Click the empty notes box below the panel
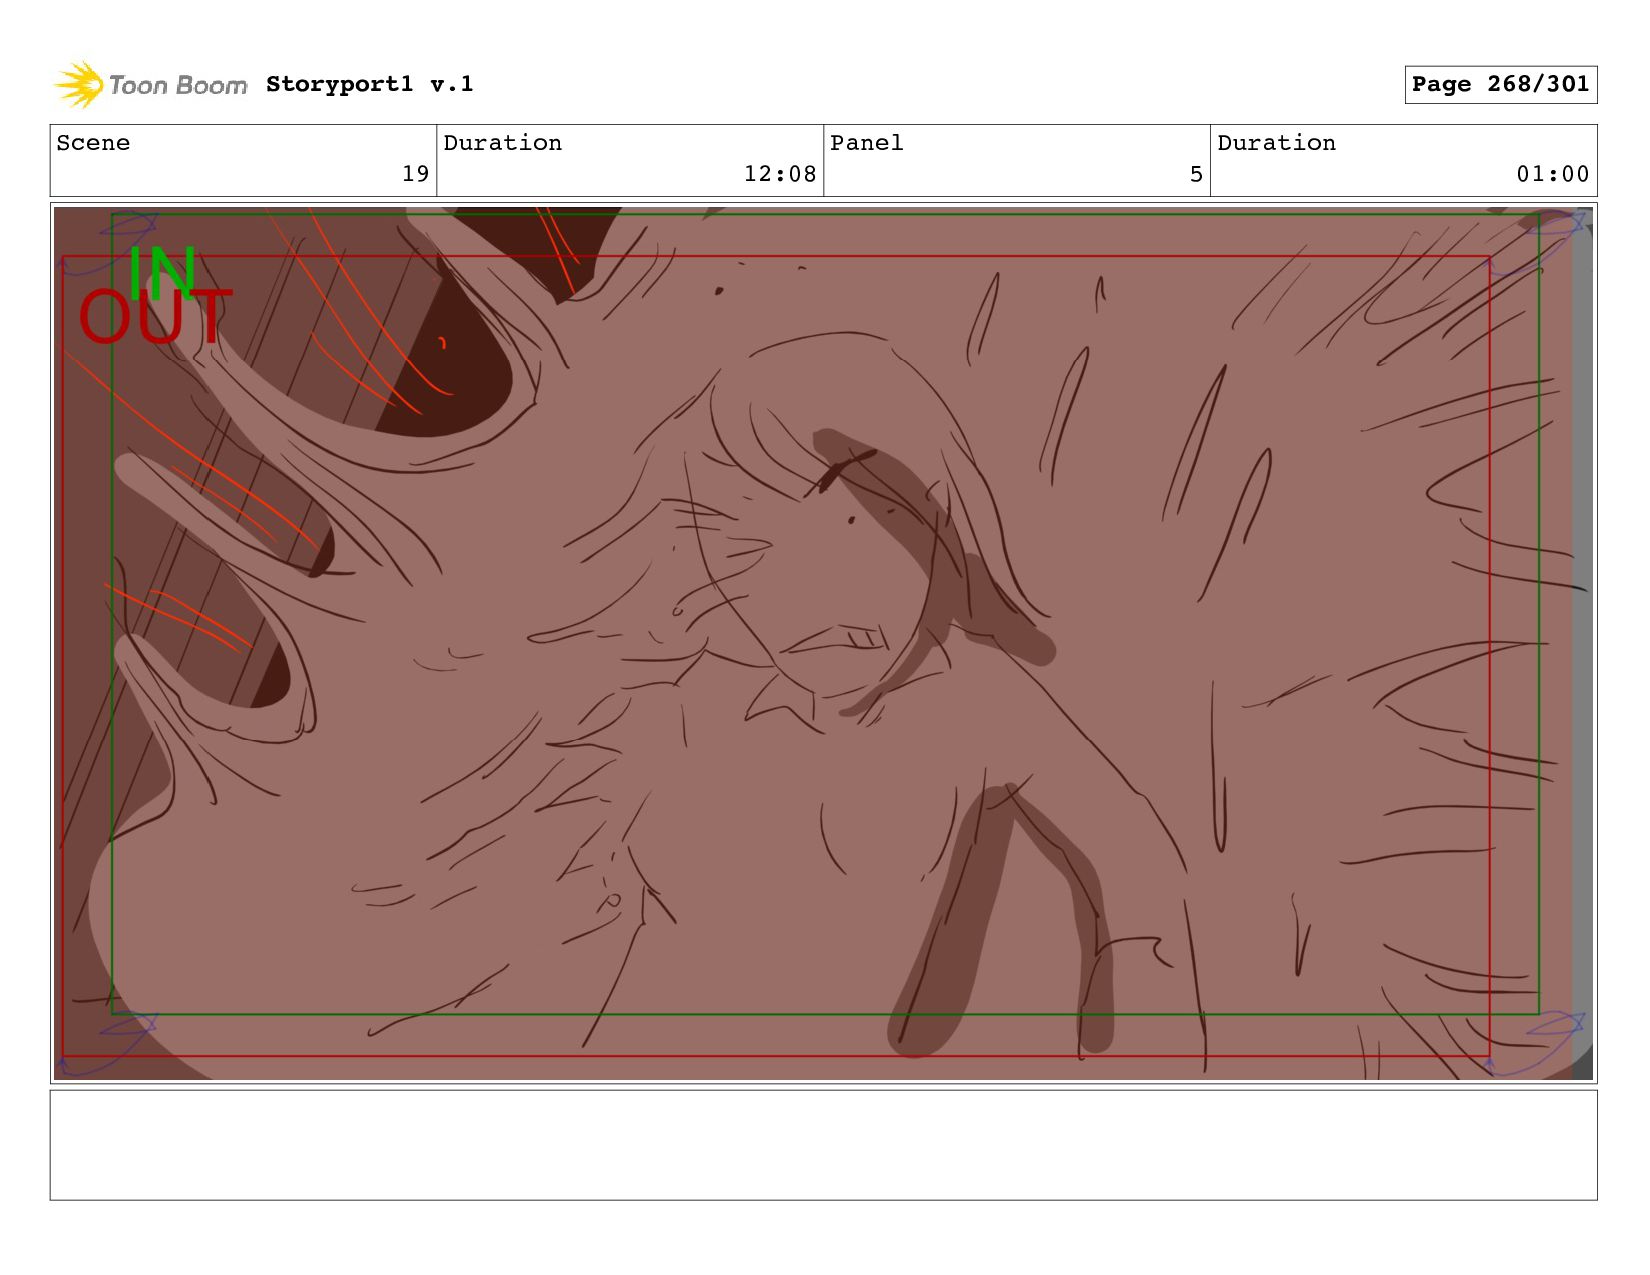The image size is (1650, 1275). 823,1145
